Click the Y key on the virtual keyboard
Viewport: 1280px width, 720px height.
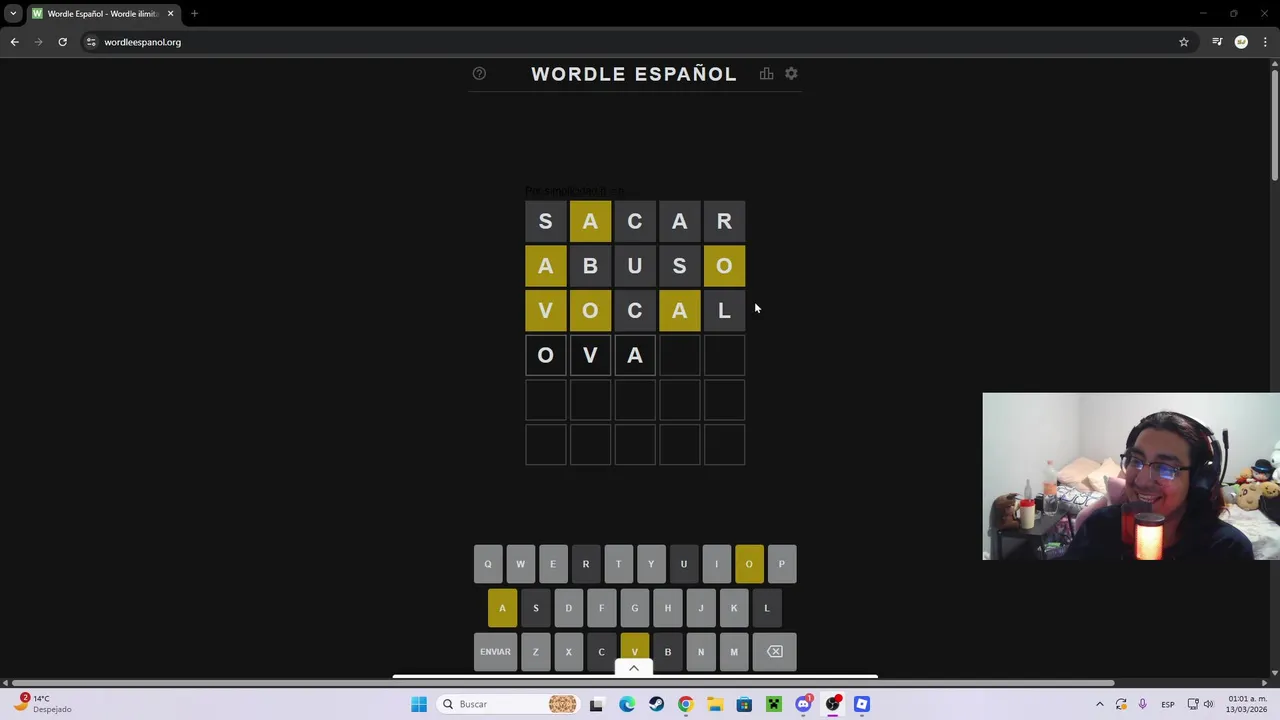(x=651, y=564)
